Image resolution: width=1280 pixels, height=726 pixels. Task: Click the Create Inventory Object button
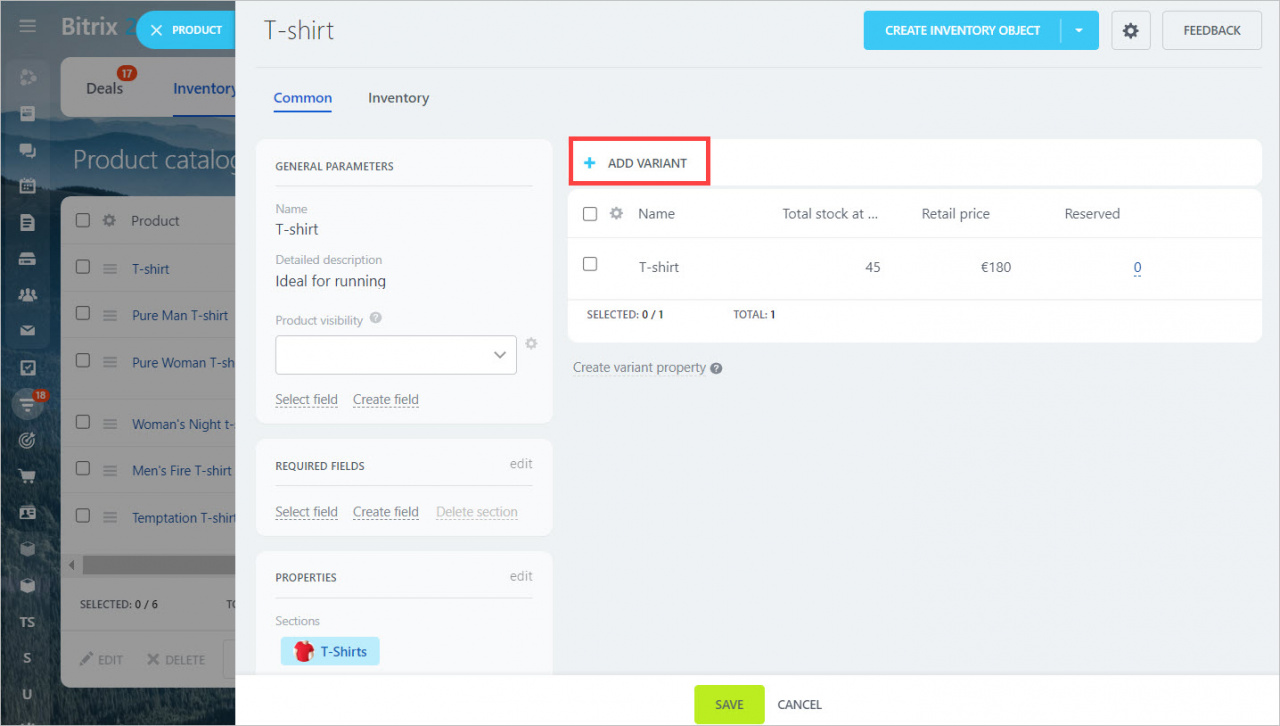pyautogui.click(x=962, y=31)
